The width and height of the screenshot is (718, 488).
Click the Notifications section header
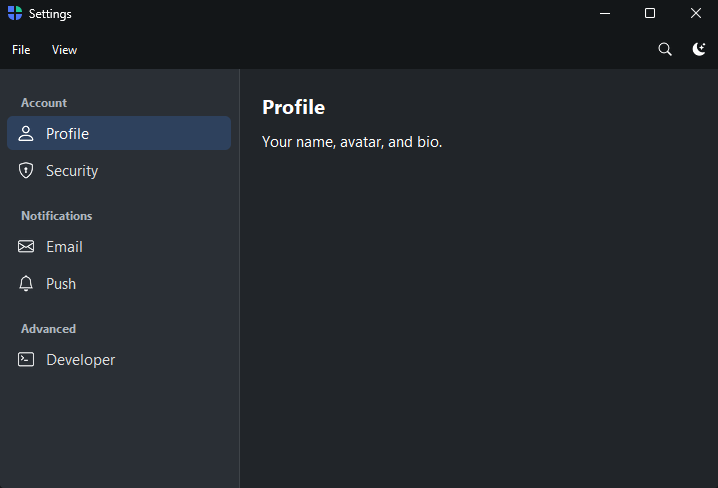pos(57,216)
